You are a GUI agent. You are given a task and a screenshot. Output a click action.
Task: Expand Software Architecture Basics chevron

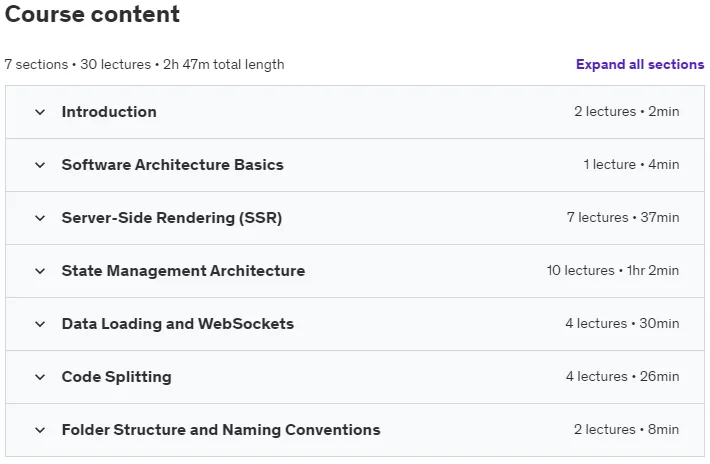coord(40,165)
